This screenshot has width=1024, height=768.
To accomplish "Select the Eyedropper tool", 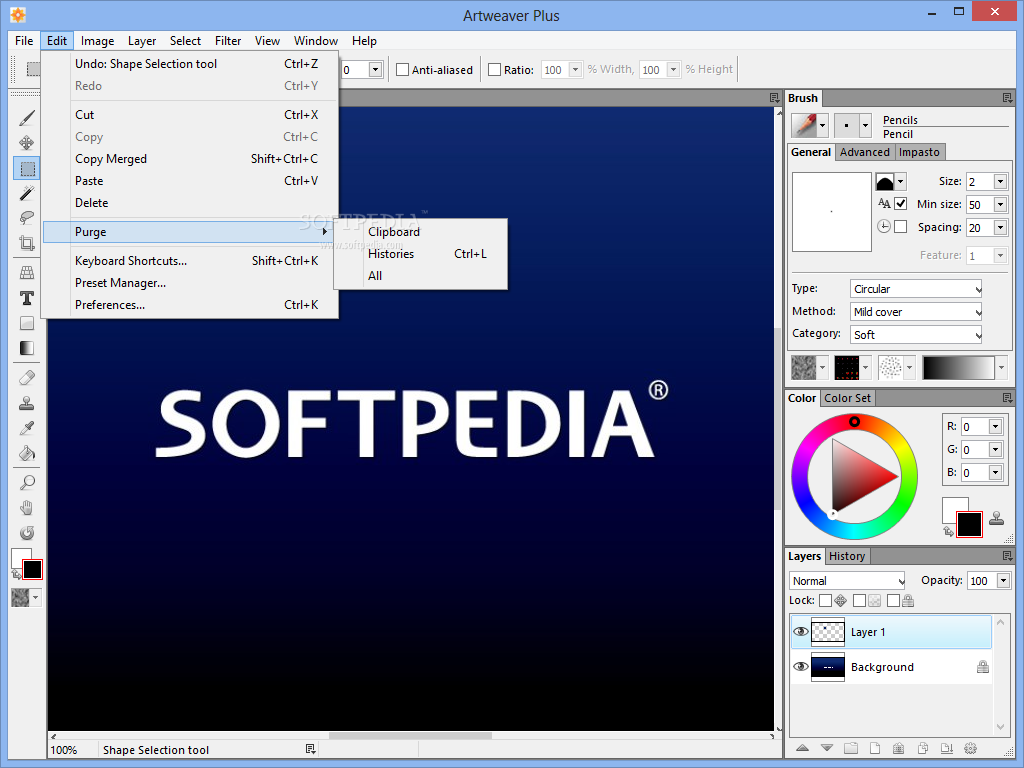I will click(x=27, y=428).
